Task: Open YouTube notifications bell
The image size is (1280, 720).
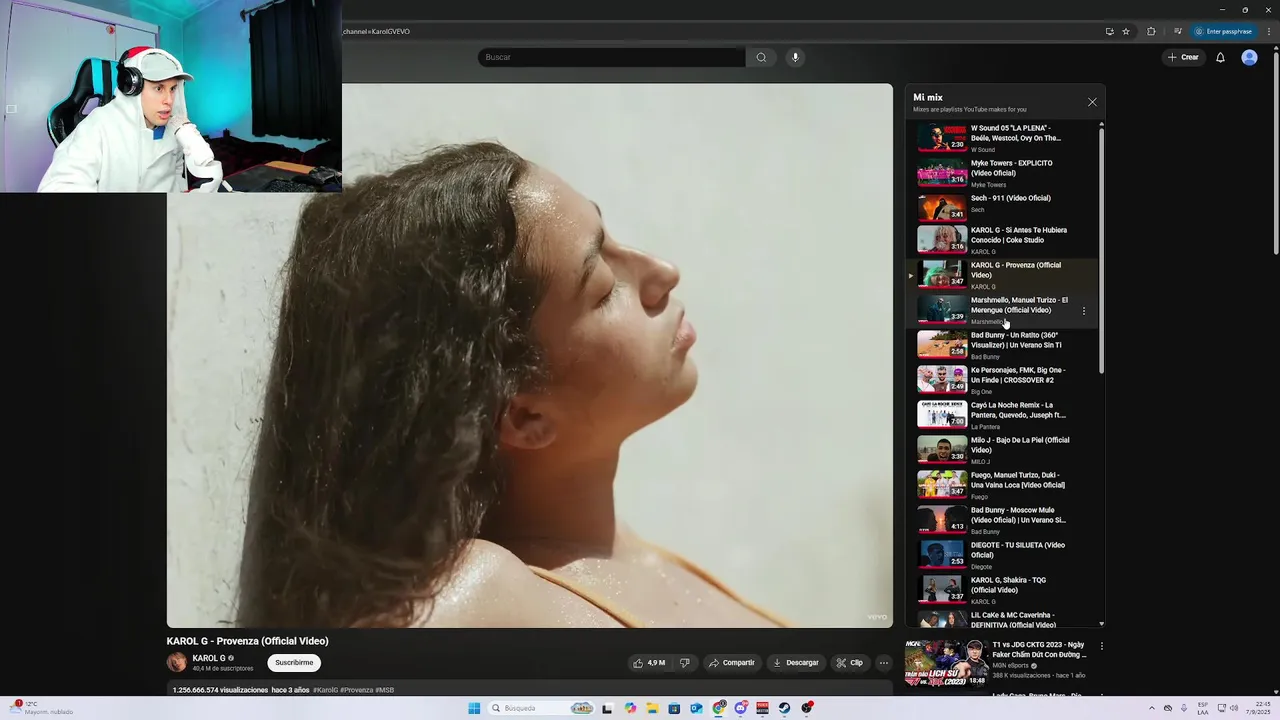Action: [1220, 57]
